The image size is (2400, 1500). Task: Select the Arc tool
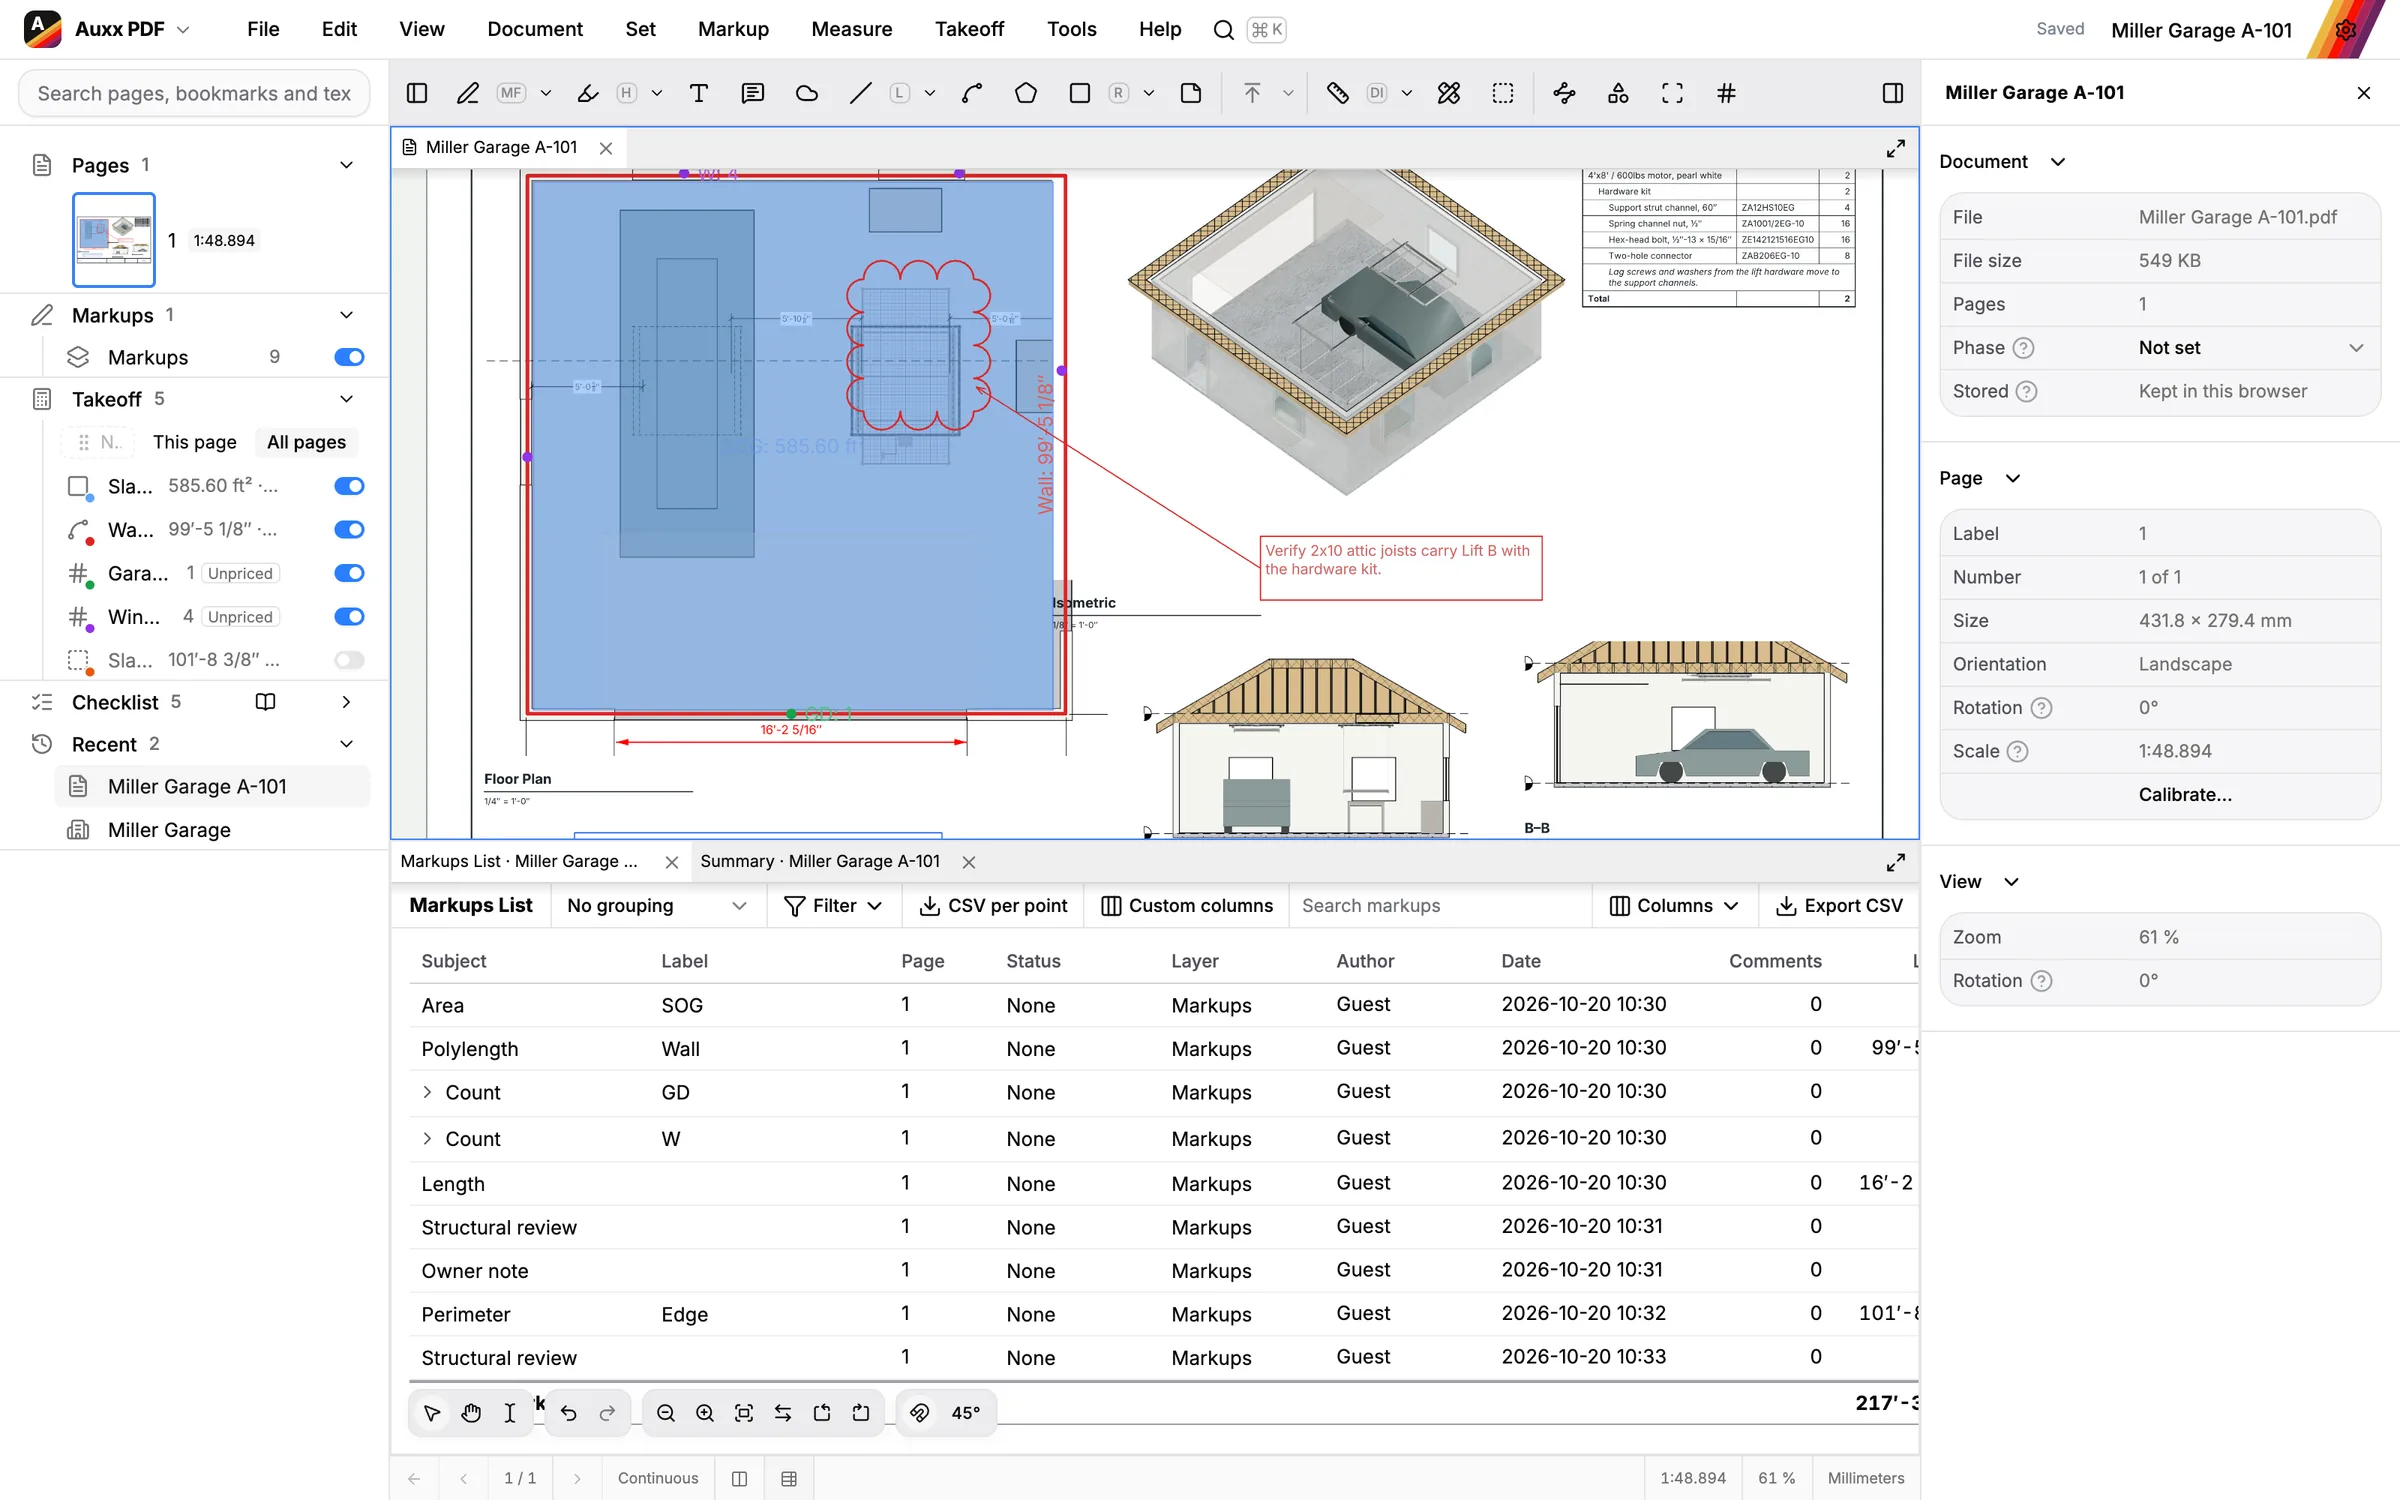point(972,93)
